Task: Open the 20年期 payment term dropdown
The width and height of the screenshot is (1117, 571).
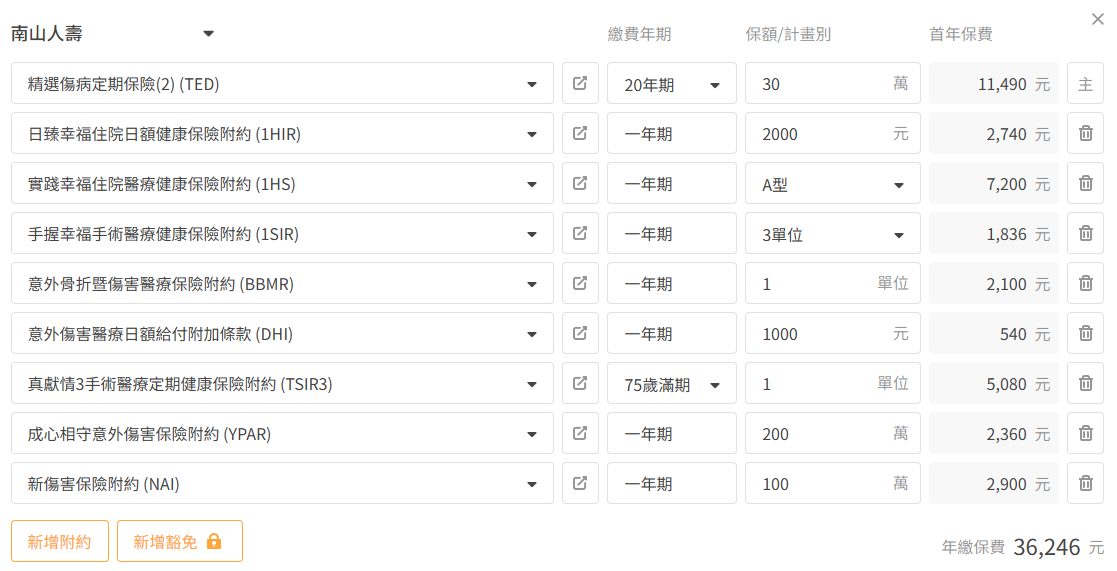Action: pyautogui.click(x=672, y=83)
